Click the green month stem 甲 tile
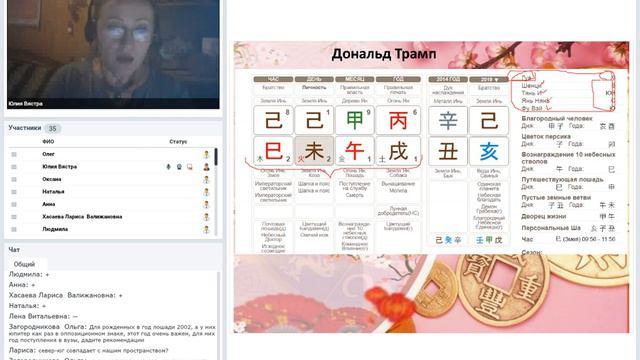This screenshot has height=360, width=640. (x=354, y=120)
